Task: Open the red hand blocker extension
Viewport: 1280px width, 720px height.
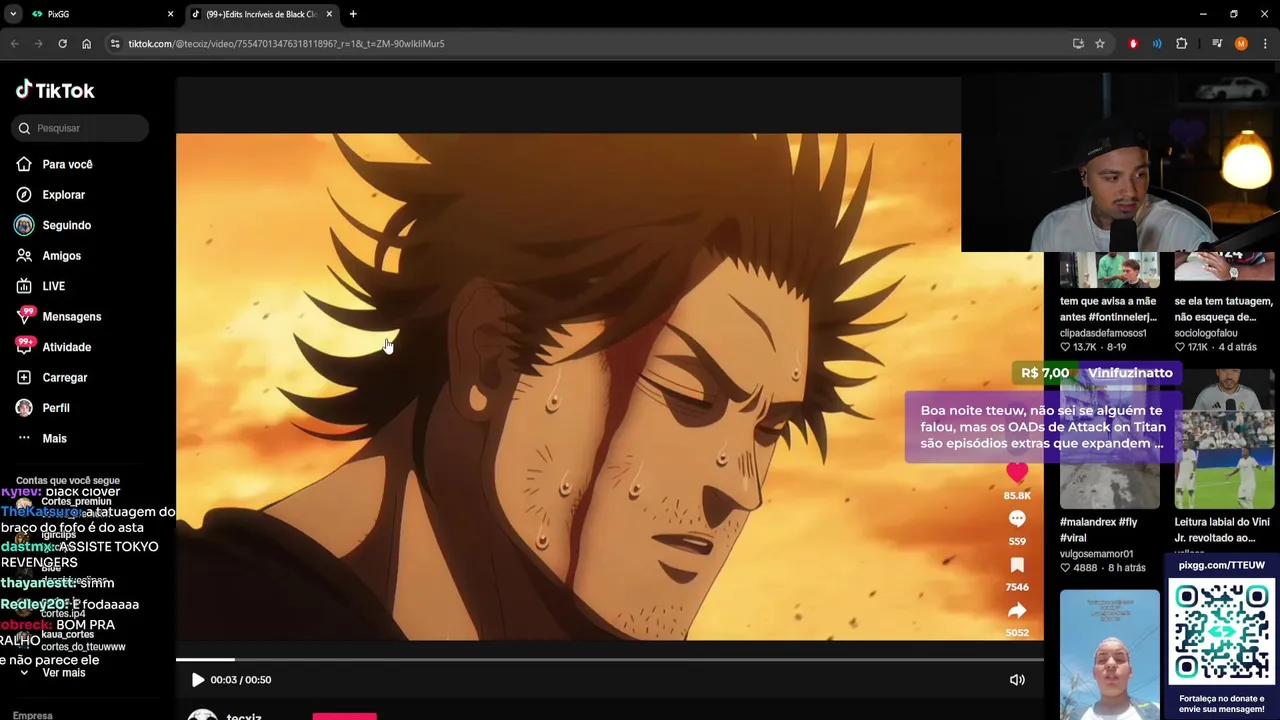Action: coord(1133,44)
